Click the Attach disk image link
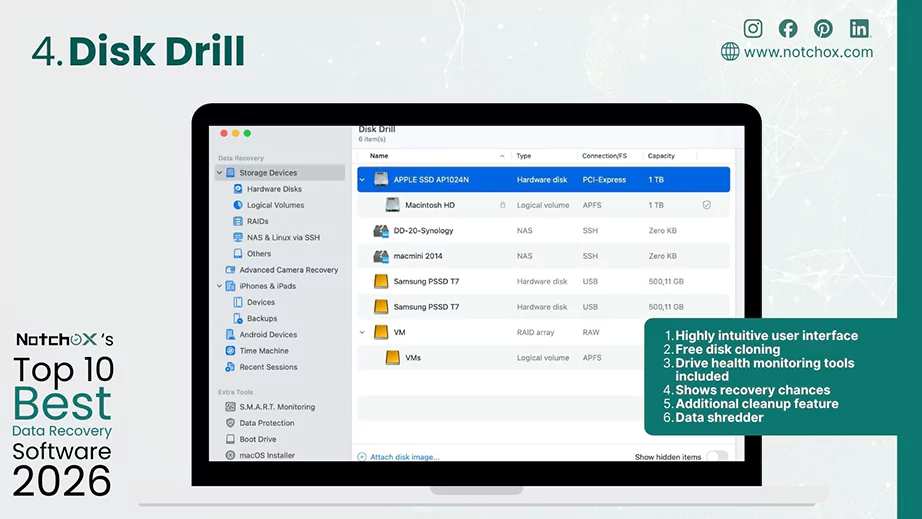The width and height of the screenshot is (922, 519). (x=405, y=457)
